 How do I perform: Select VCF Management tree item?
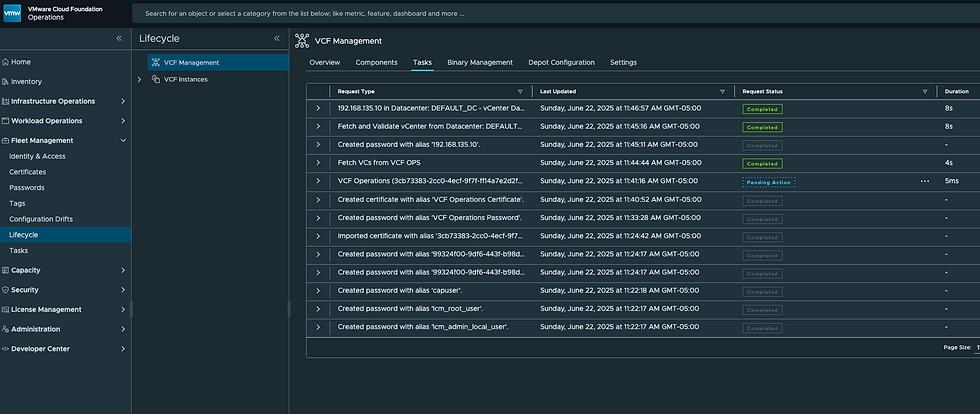[218, 63]
